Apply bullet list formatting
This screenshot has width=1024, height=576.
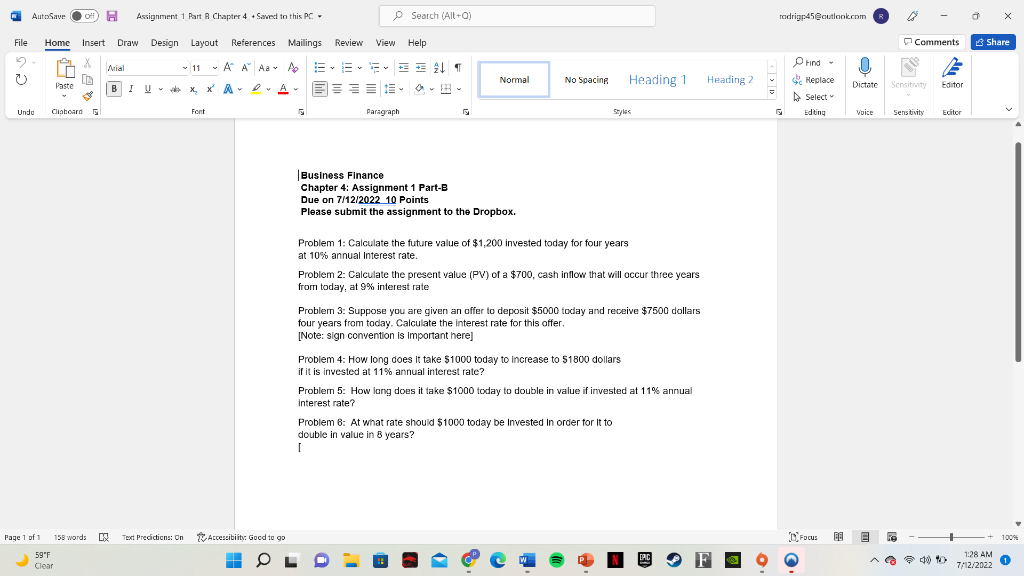(320, 66)
